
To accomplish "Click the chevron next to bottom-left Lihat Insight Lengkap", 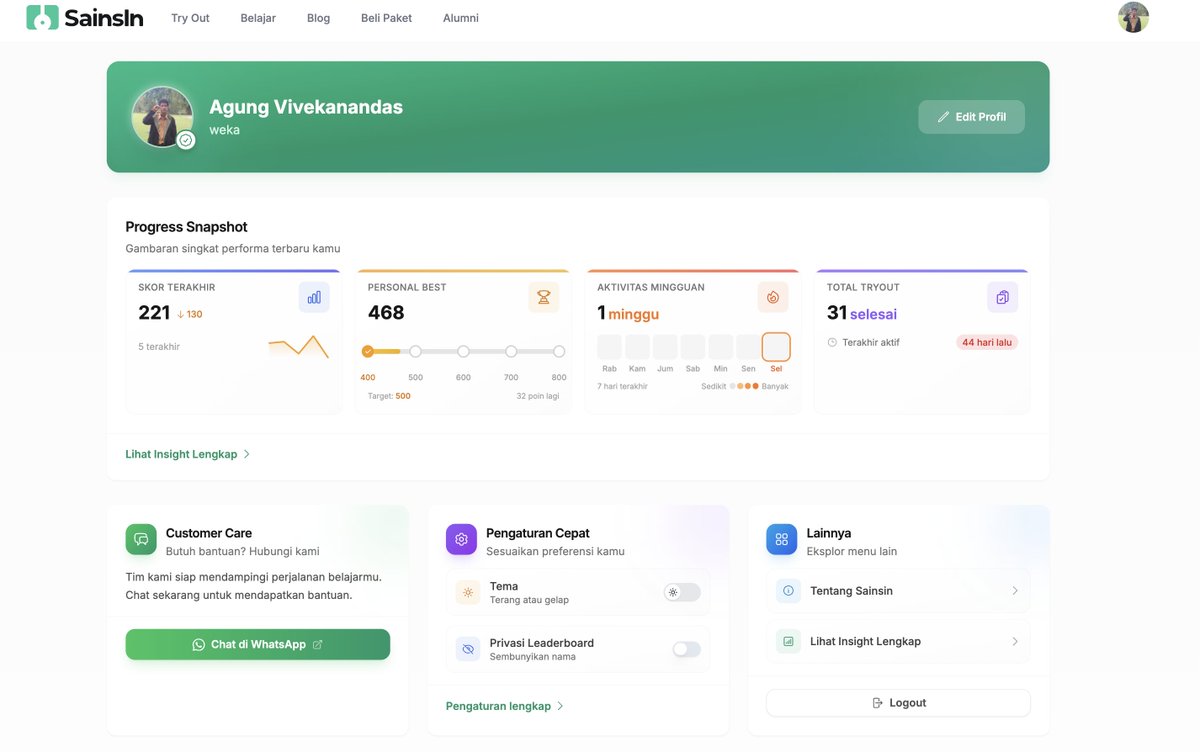I will point(247,454).
